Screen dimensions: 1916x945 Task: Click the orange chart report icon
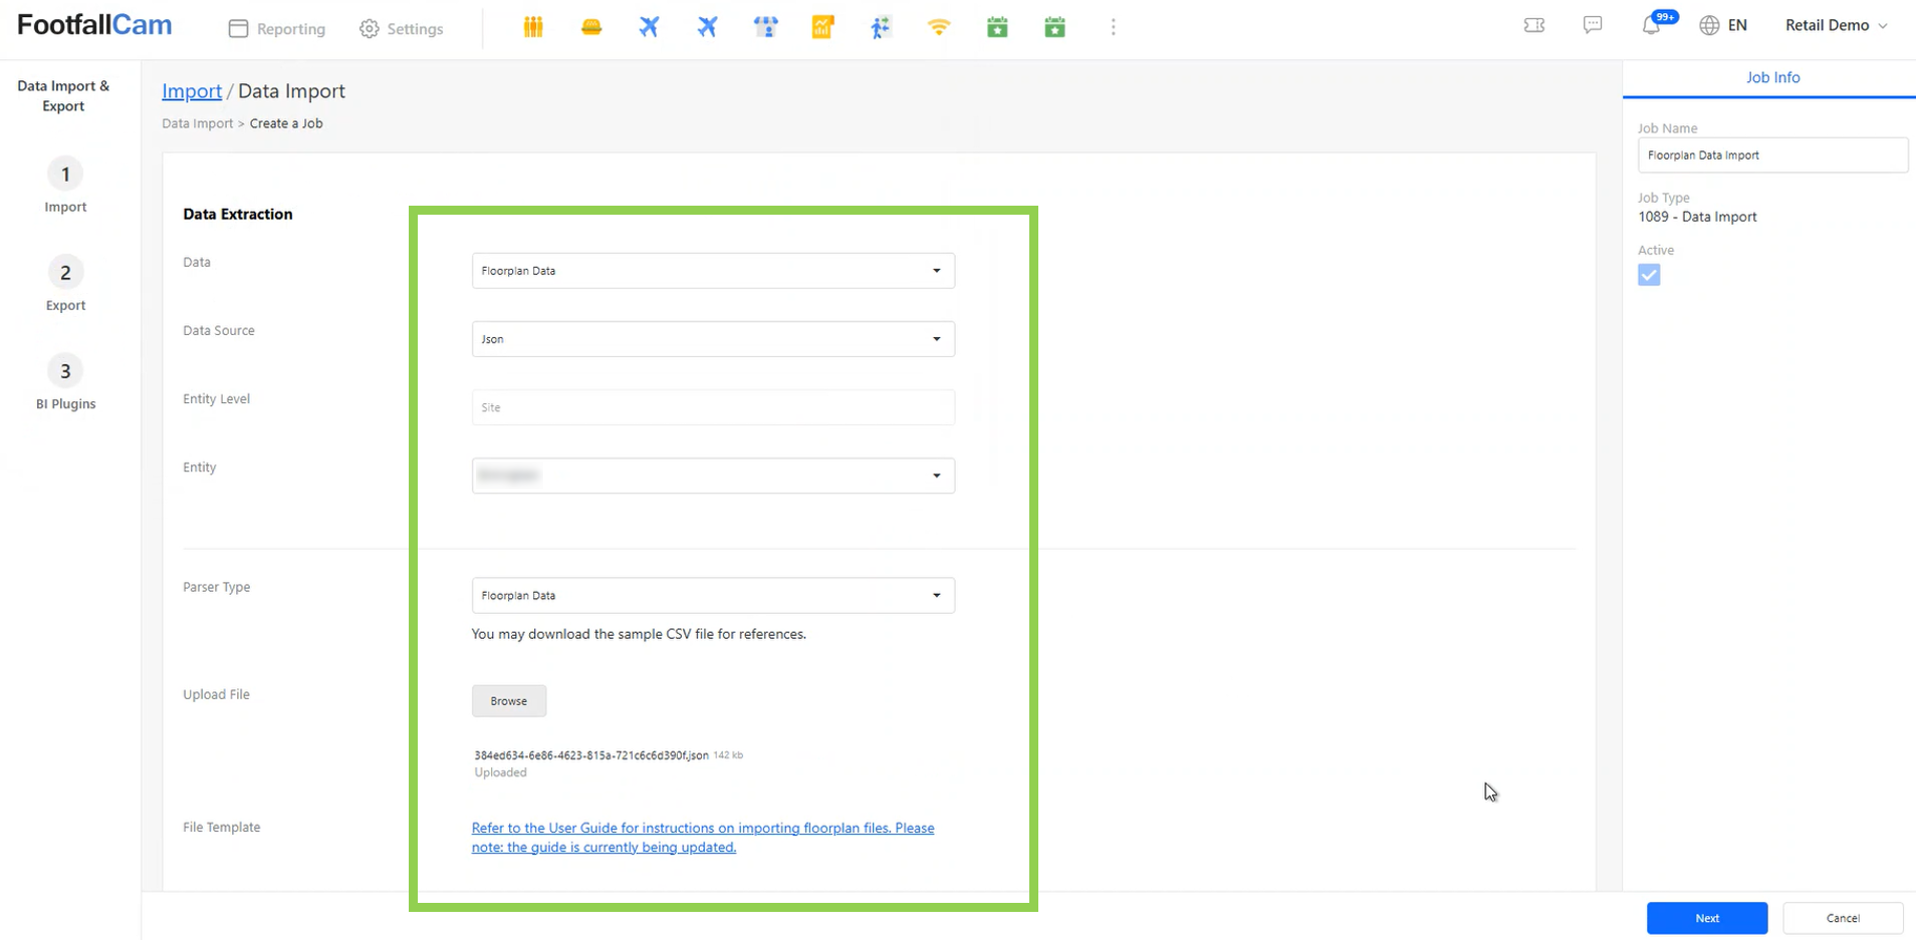(823, 27)
